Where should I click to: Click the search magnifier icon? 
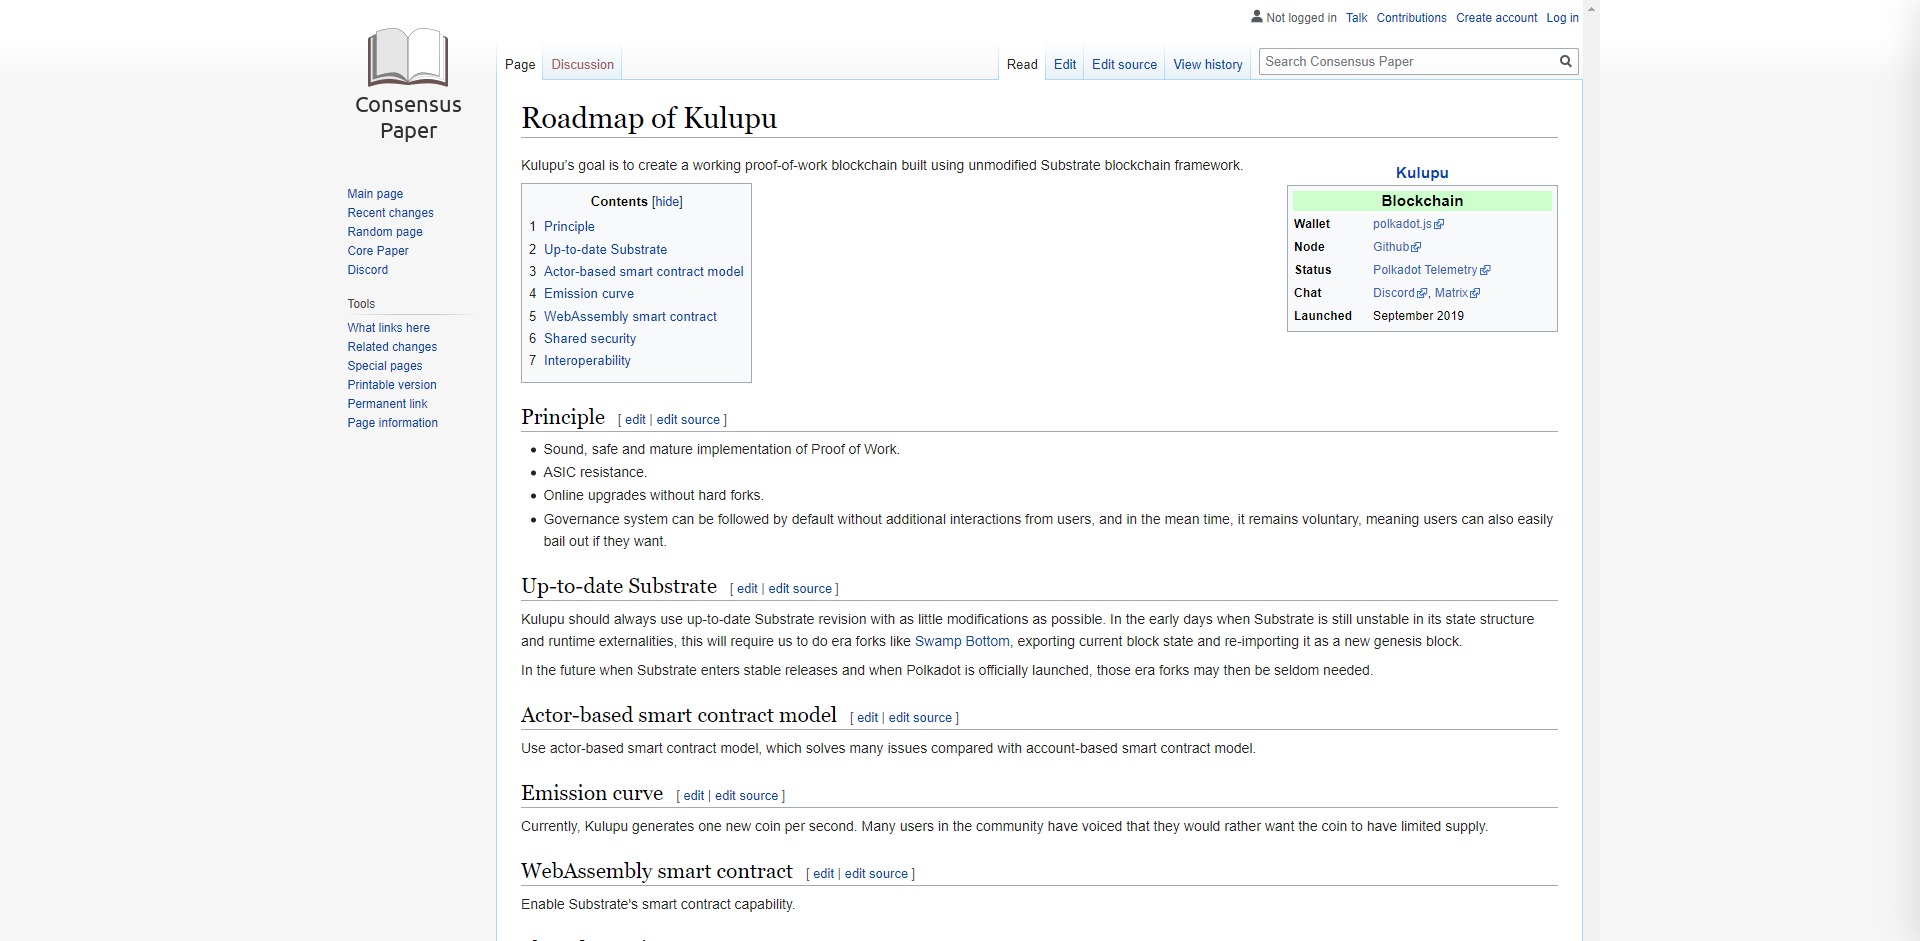pos(1566,62)
